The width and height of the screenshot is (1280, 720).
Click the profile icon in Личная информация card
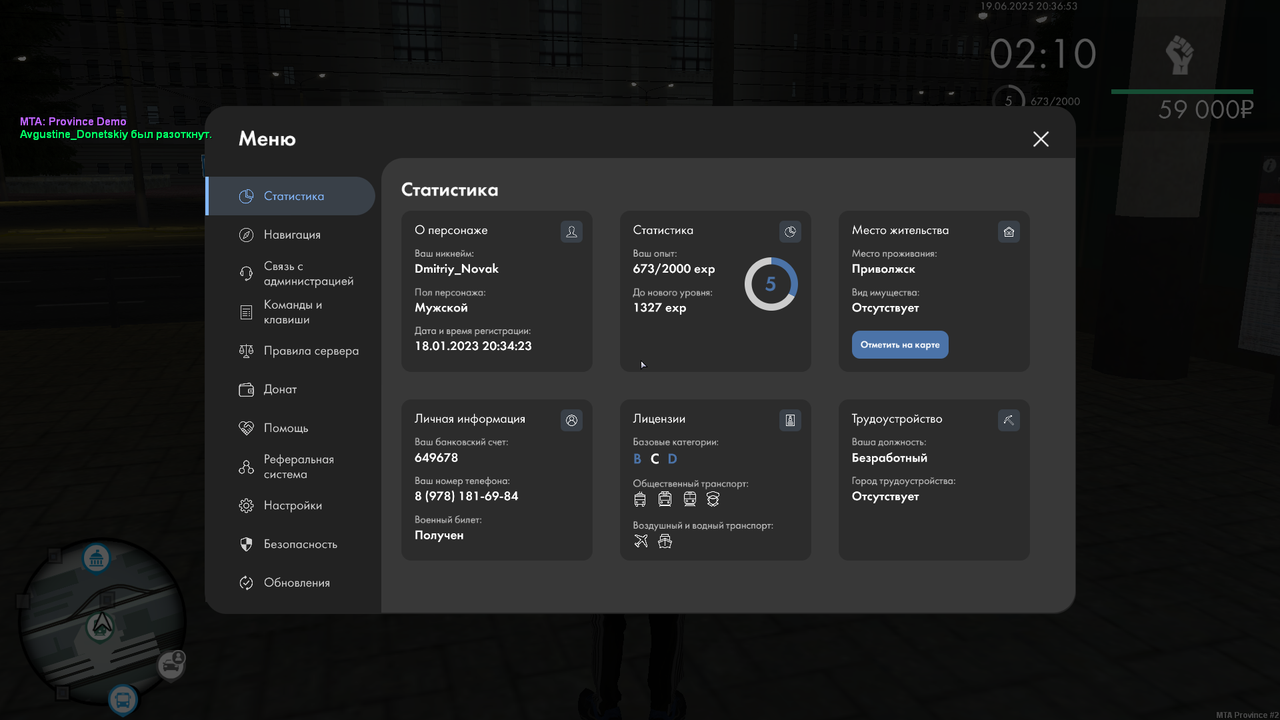[571, 420]
